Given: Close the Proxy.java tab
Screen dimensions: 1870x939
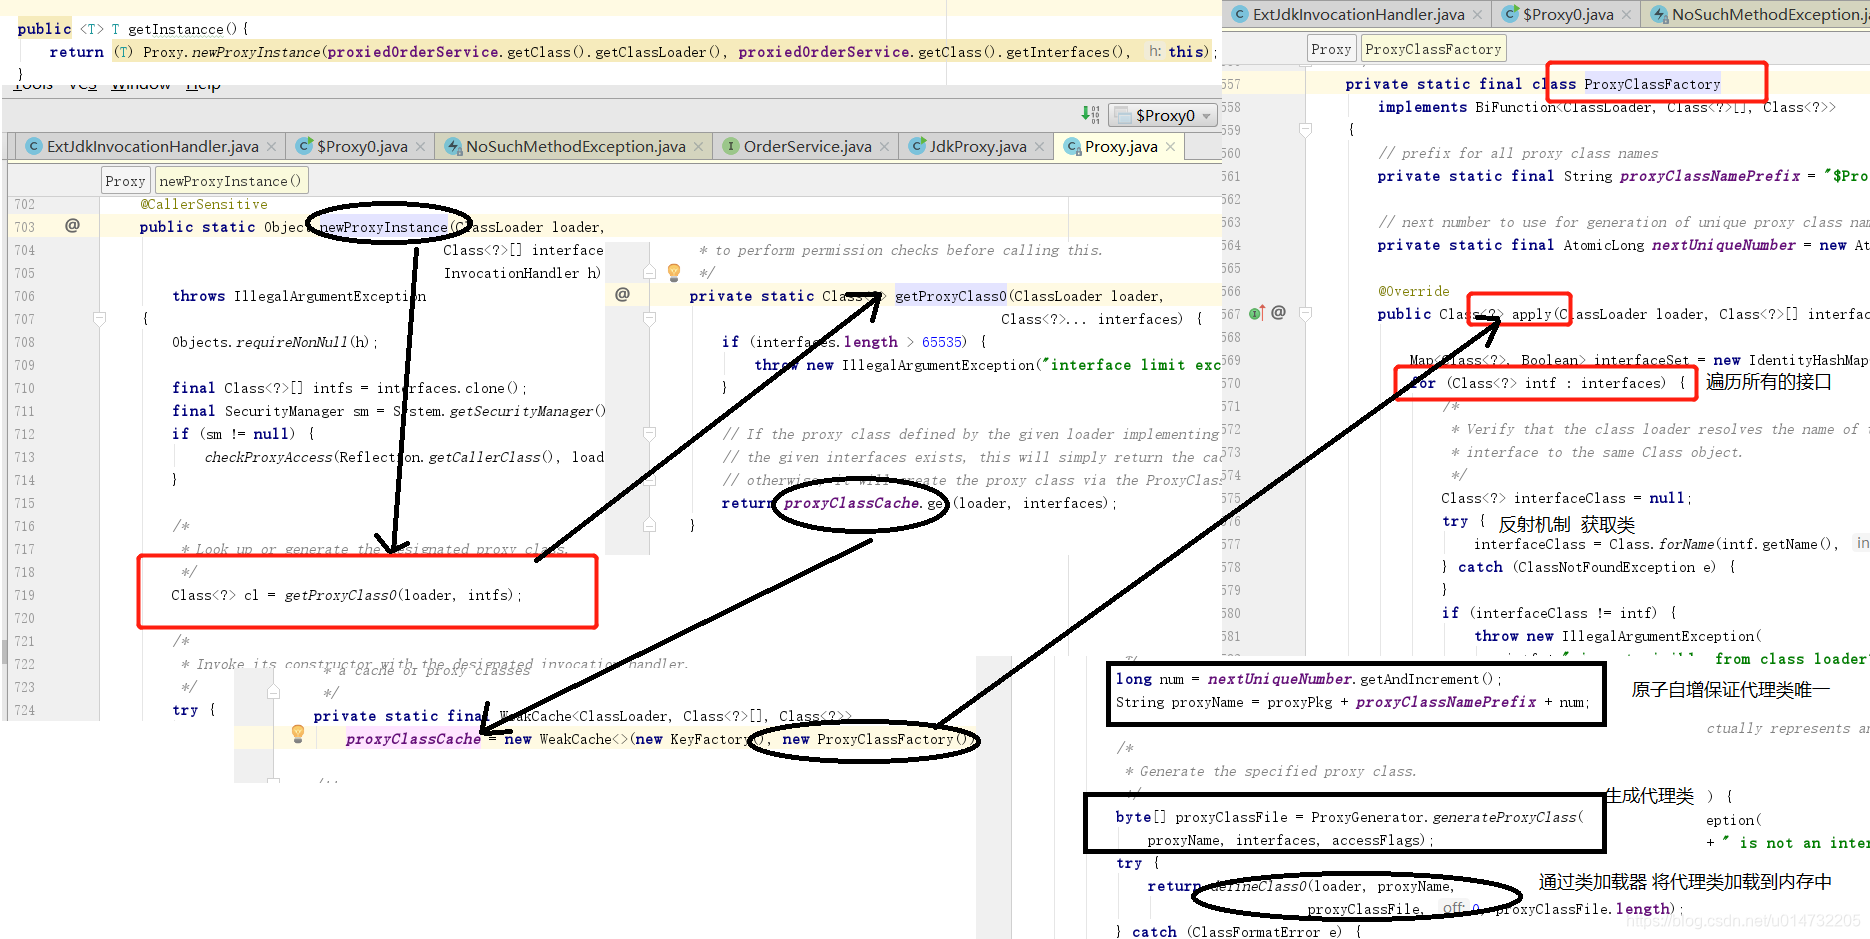Looking at the screenshot, I should point(1170,147).
